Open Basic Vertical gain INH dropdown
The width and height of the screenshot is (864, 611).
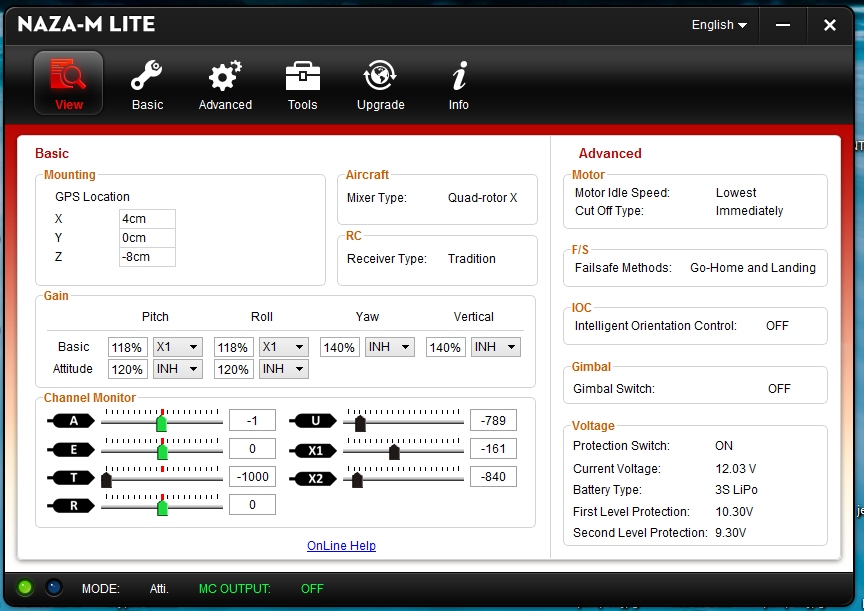coord(495,347)
